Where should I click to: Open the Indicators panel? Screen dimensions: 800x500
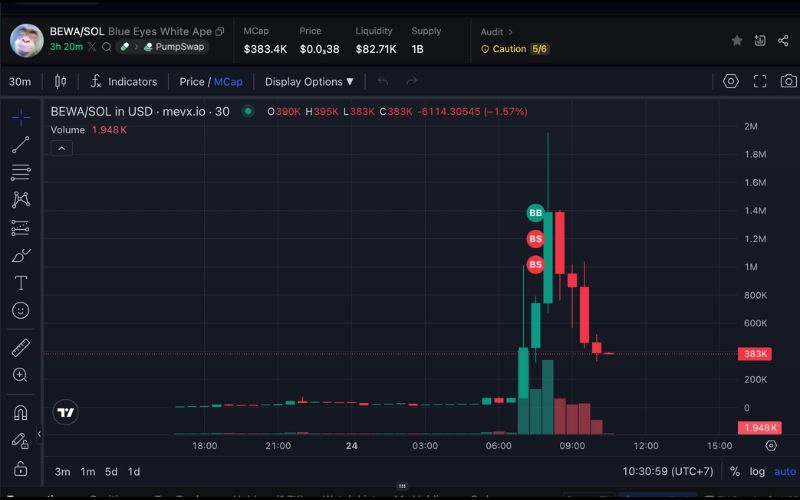[x=124, y=82]
